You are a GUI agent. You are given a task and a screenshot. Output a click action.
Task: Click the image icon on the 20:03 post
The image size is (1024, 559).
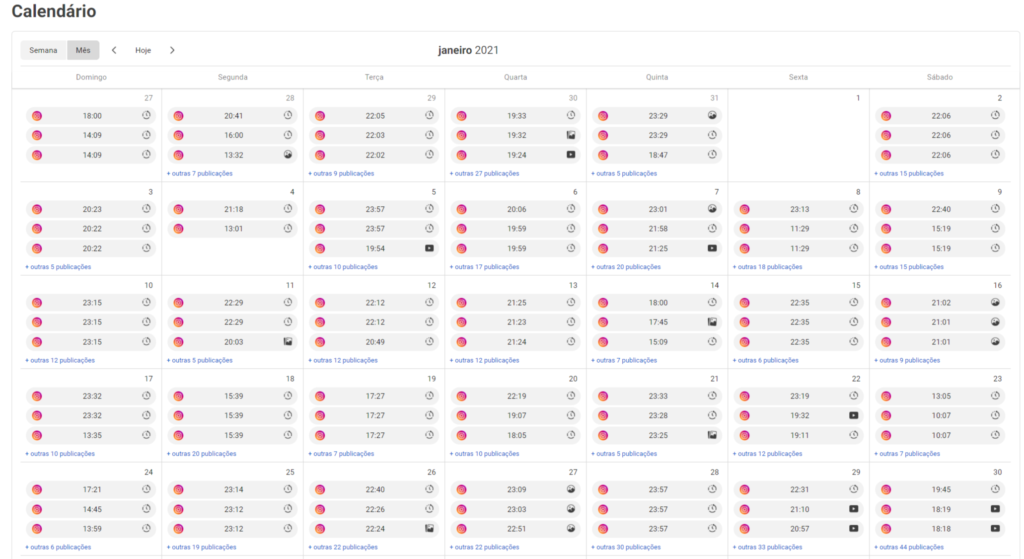288,342
